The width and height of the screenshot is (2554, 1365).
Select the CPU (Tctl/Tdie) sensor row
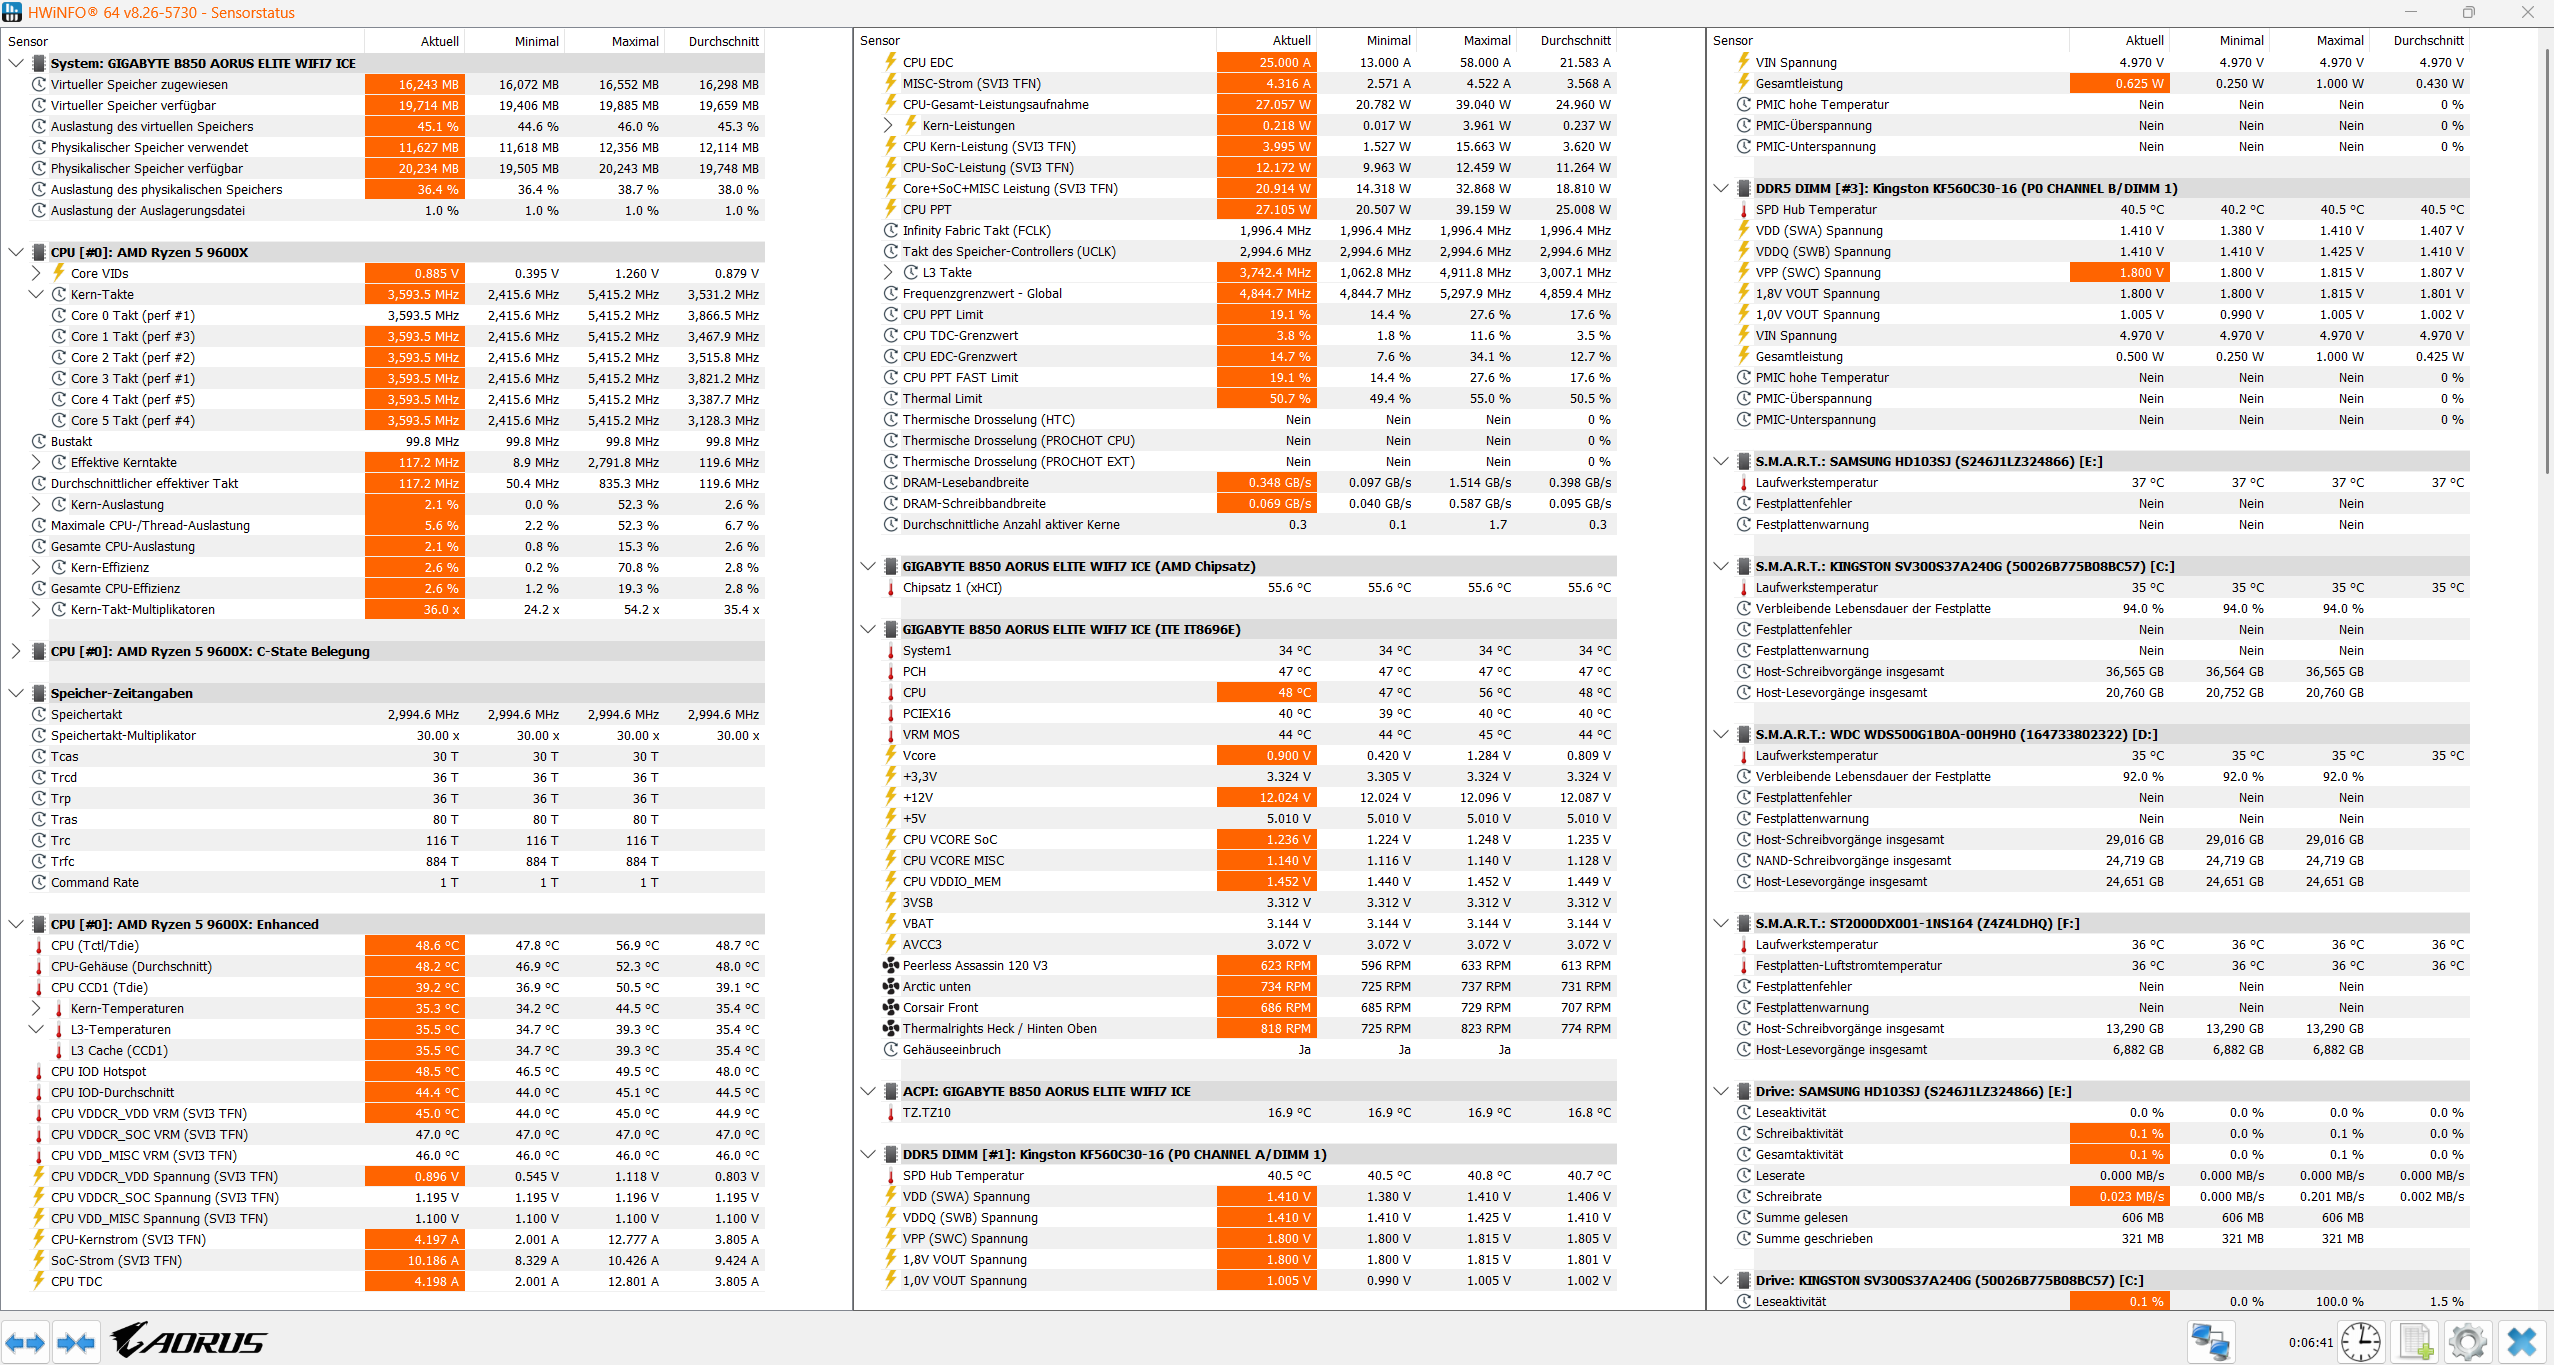[95, 945]
